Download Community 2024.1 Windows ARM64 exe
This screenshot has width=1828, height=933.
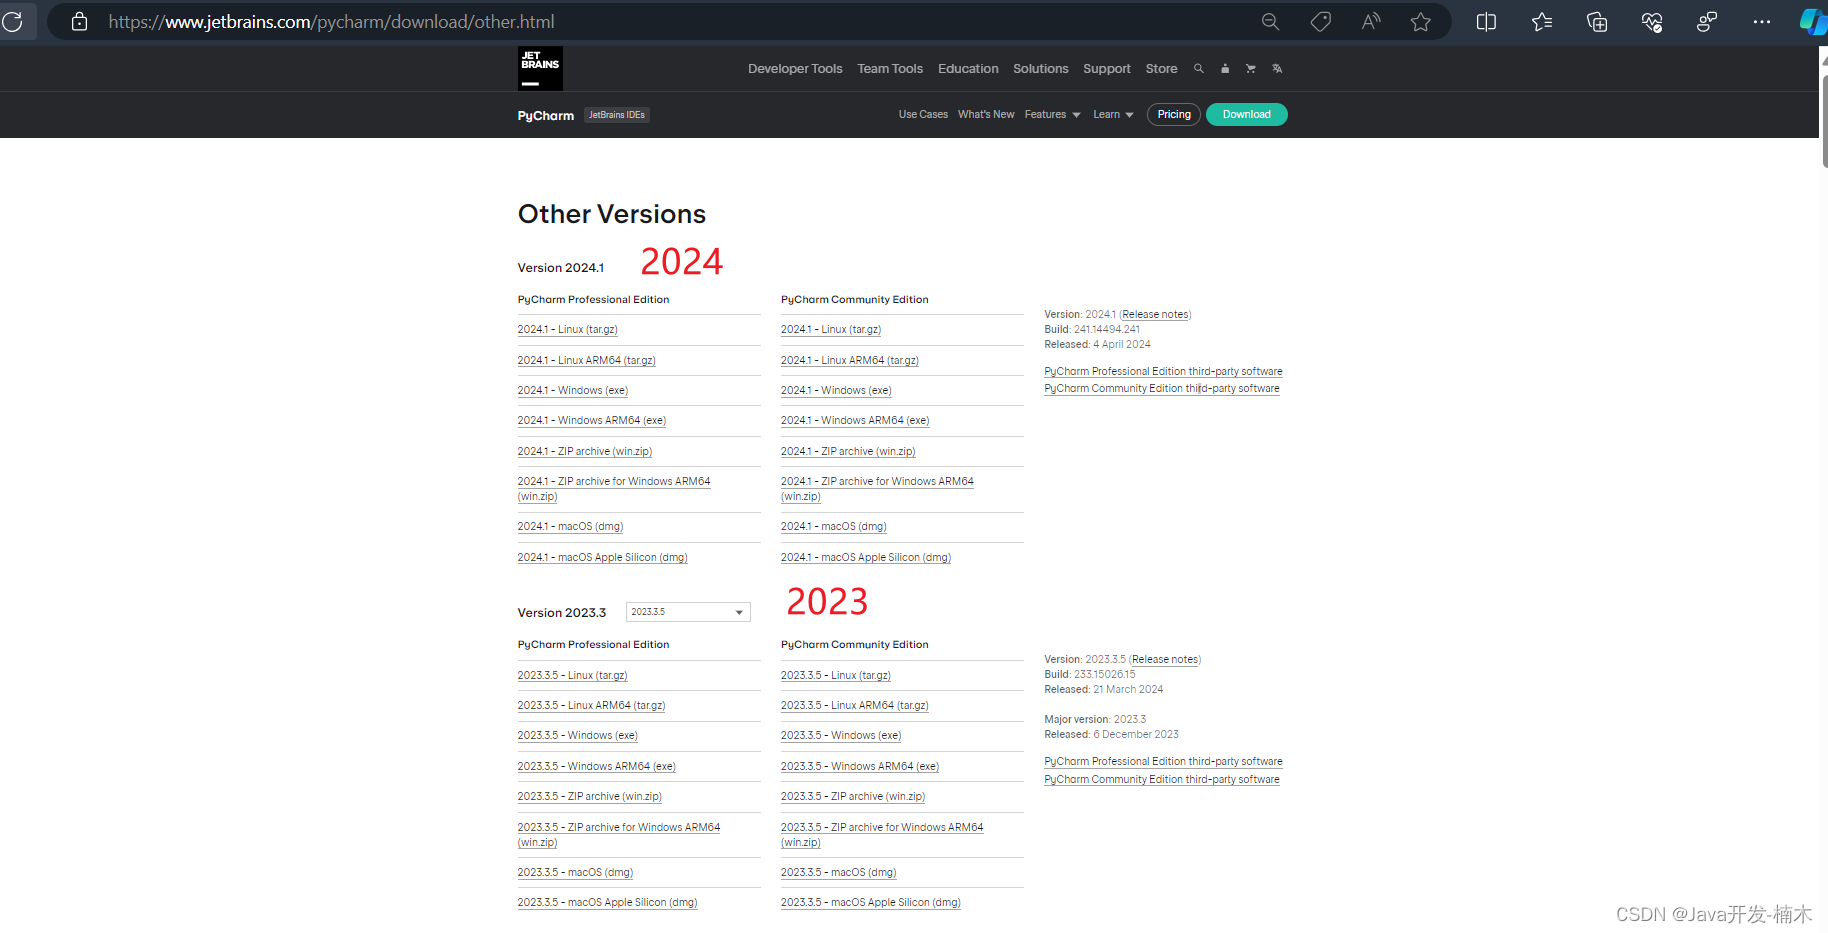855,421
